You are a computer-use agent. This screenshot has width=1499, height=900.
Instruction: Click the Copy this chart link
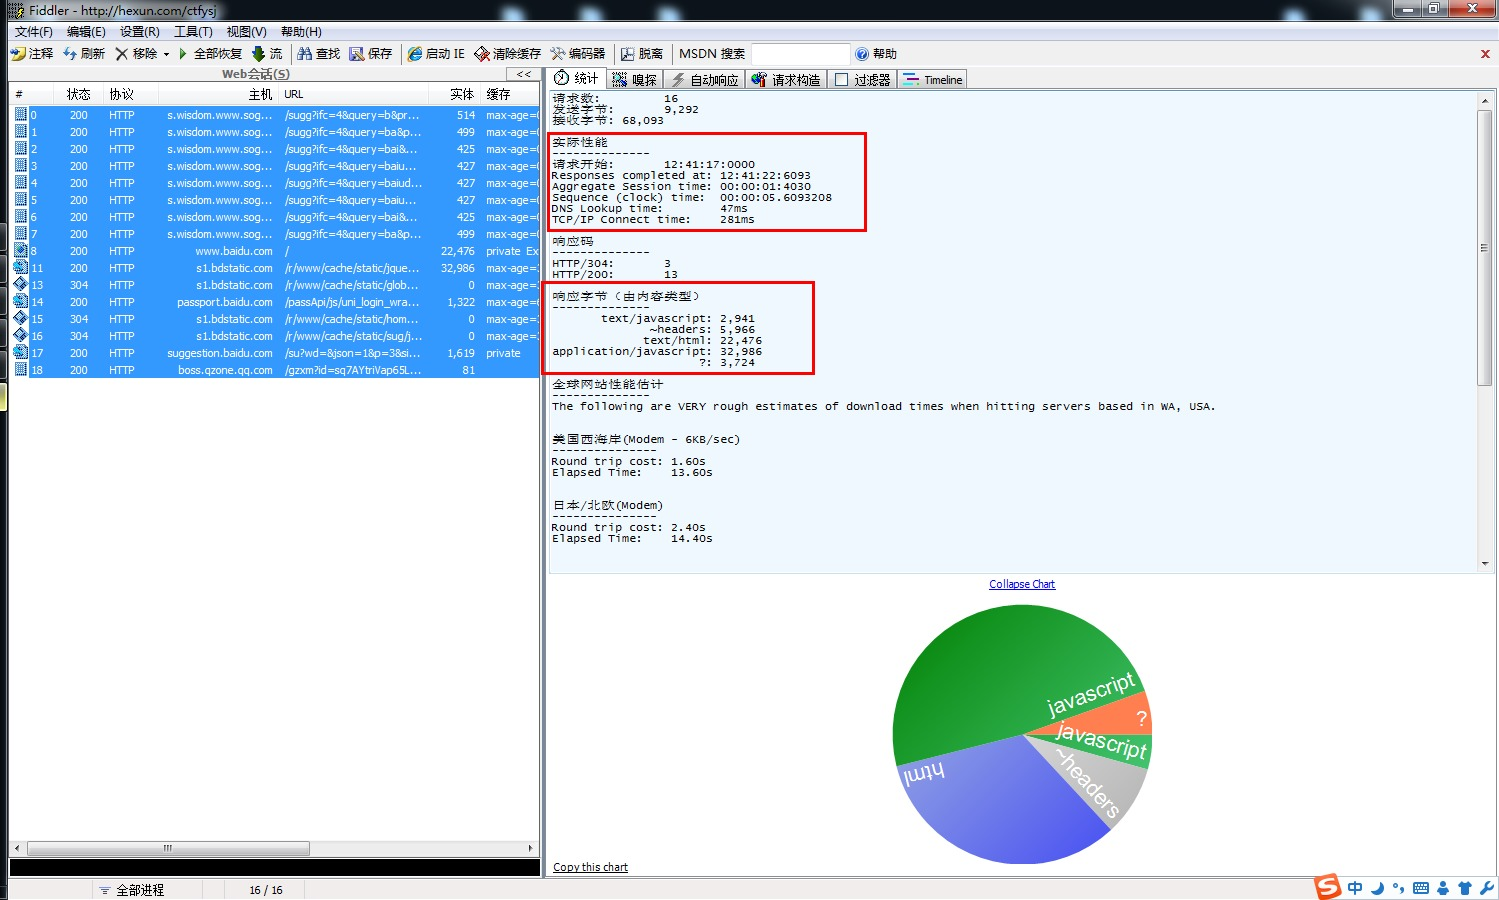pyautogui.click(x=590, y=866)
